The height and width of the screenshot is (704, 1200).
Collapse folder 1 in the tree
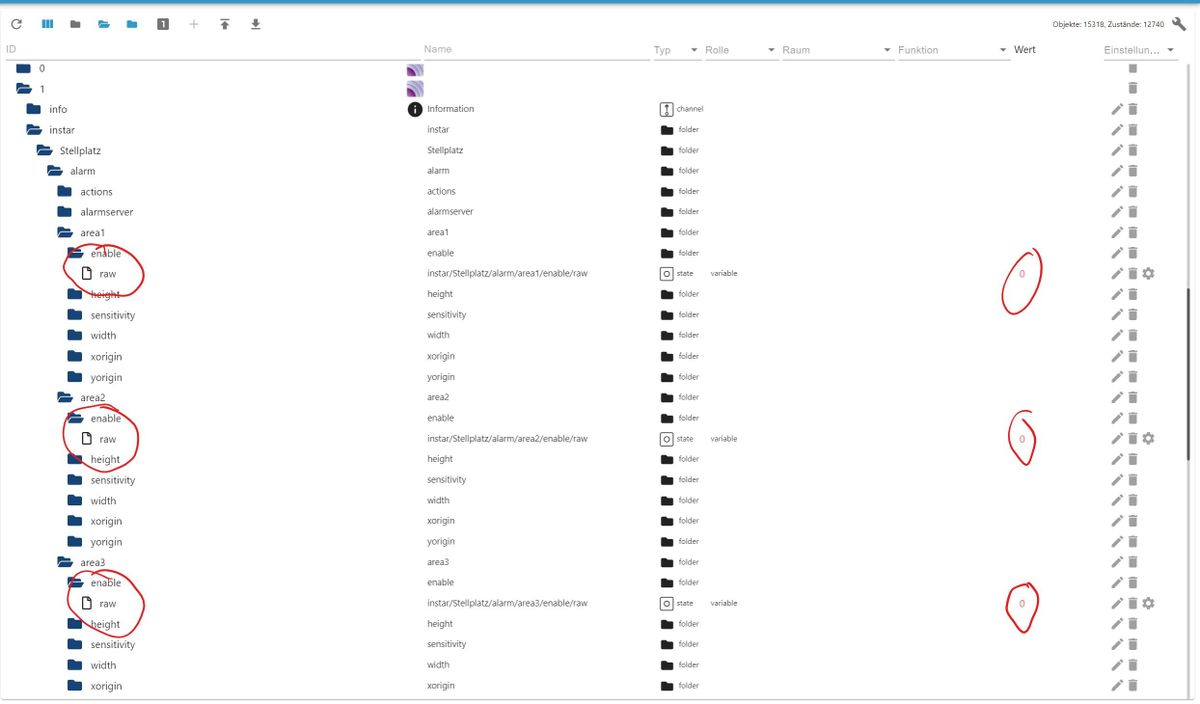pyautogui.click(x=24, y=89)
